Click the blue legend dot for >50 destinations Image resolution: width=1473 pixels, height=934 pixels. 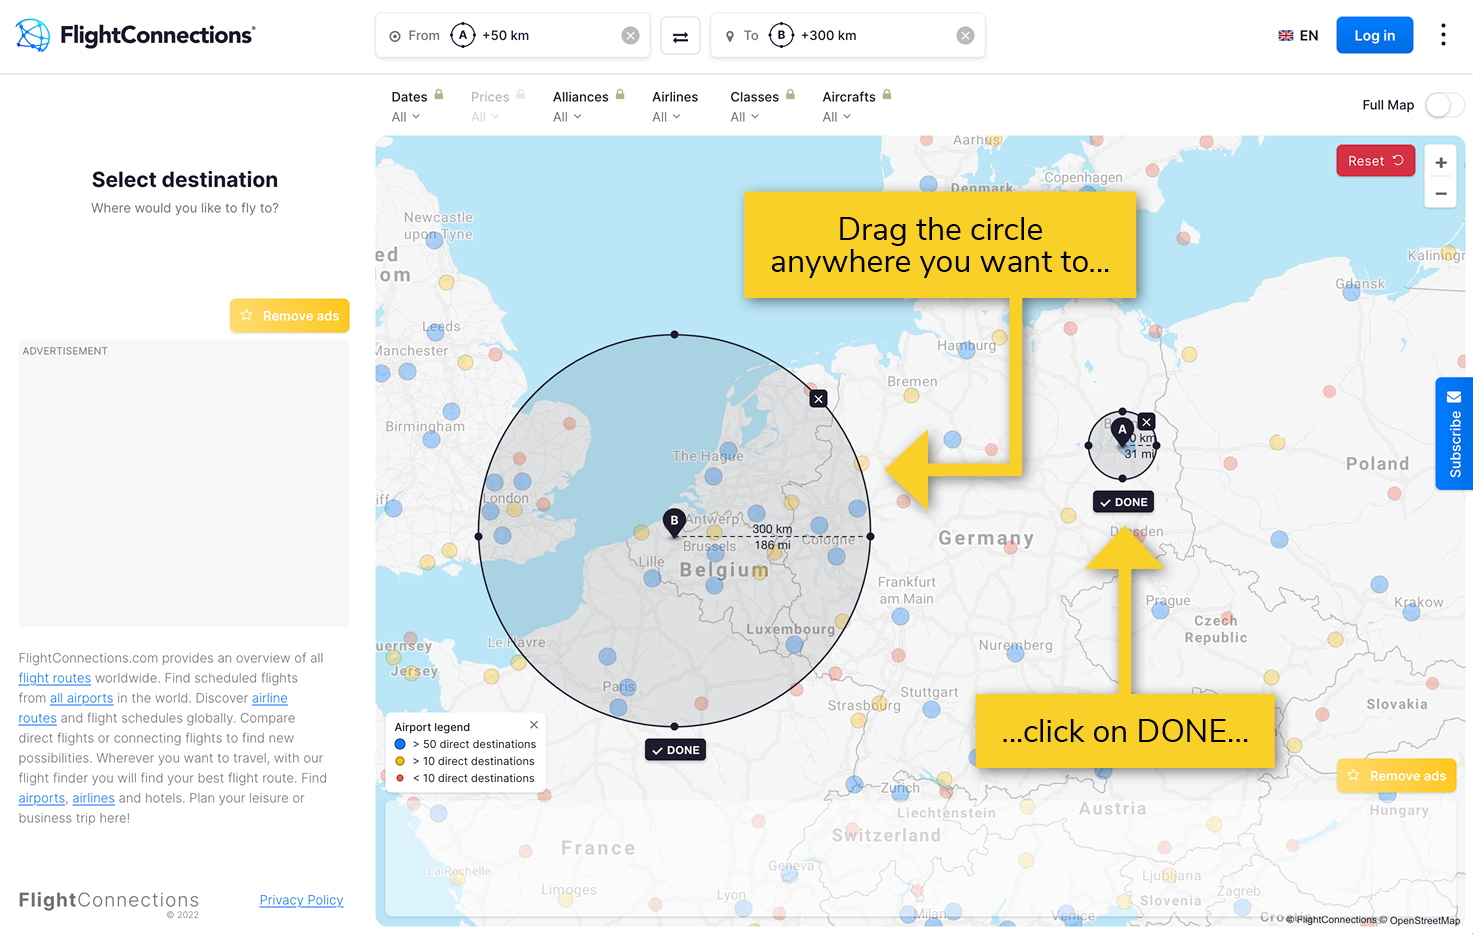click(400, 744)
